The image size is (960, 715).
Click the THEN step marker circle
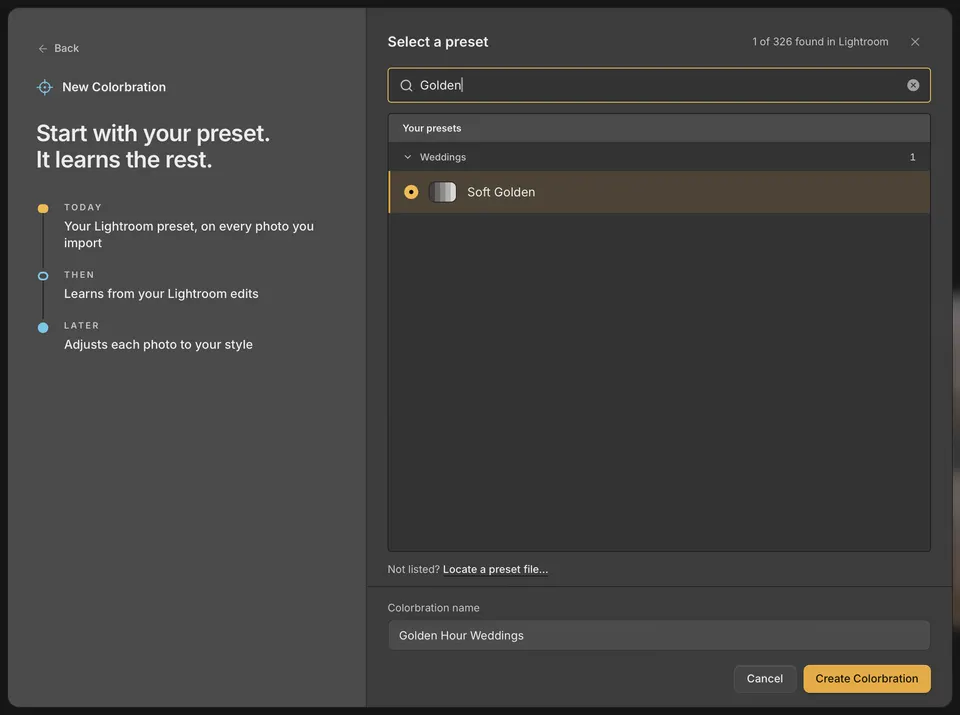43,276
